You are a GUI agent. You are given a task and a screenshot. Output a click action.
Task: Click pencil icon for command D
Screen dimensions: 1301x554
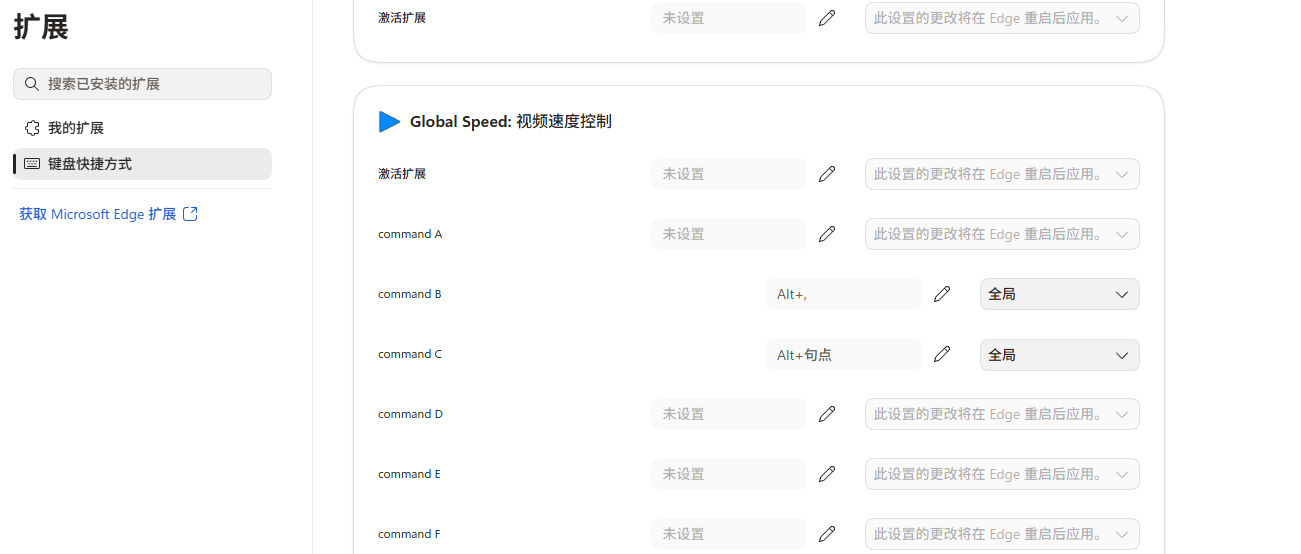pyautogui.click(x=827, y=414)
